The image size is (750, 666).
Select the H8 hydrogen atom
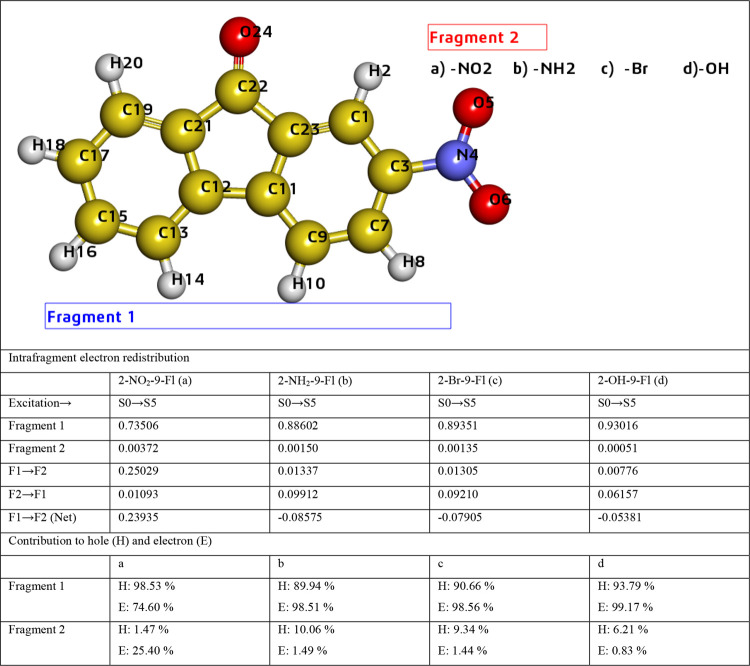[x=402, y=266]
